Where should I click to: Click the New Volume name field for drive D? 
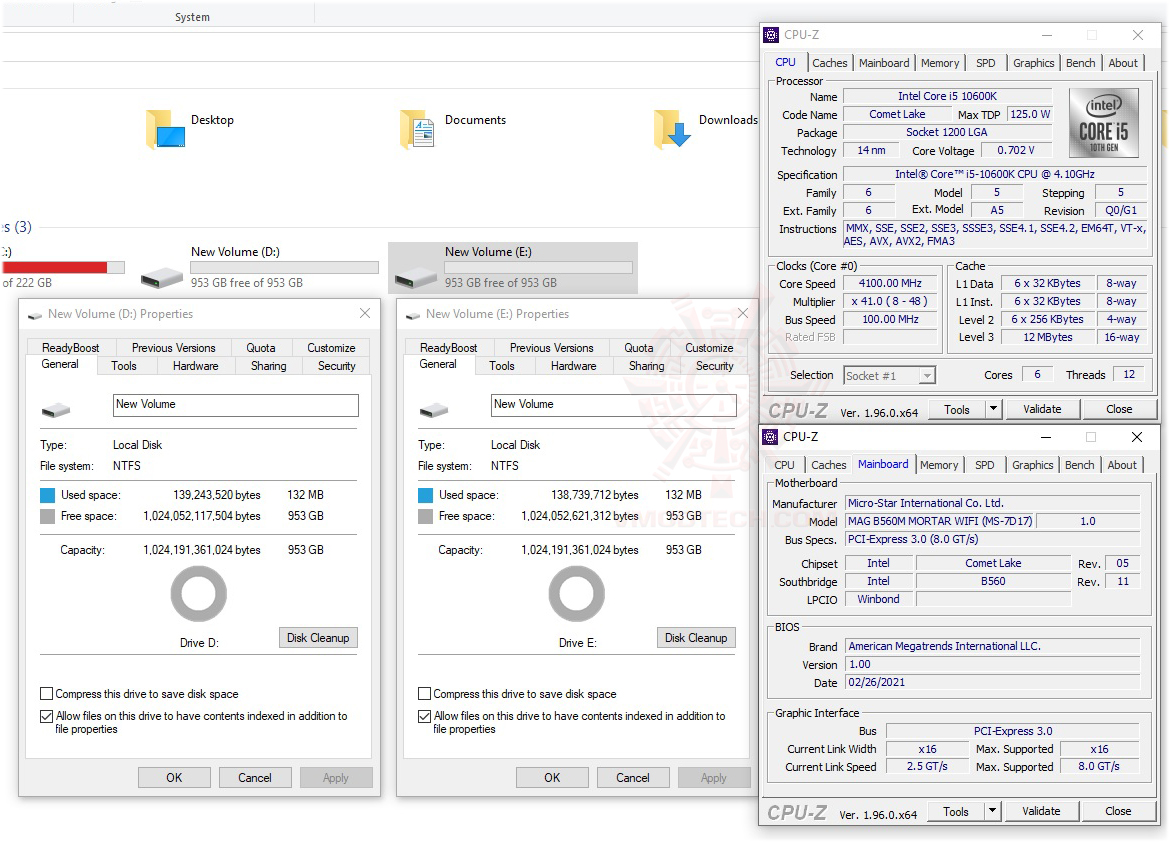pos(235,405)
